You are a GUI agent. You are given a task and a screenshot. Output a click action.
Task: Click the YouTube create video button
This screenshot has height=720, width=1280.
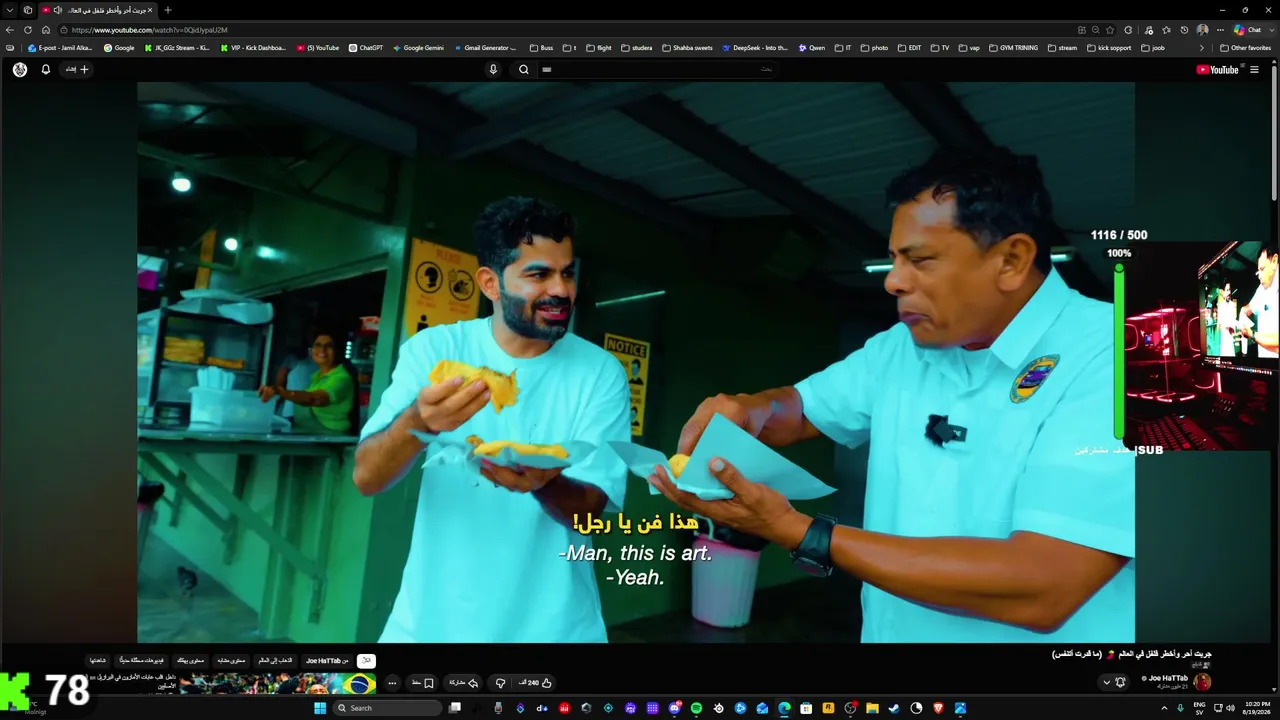[78, 69]
